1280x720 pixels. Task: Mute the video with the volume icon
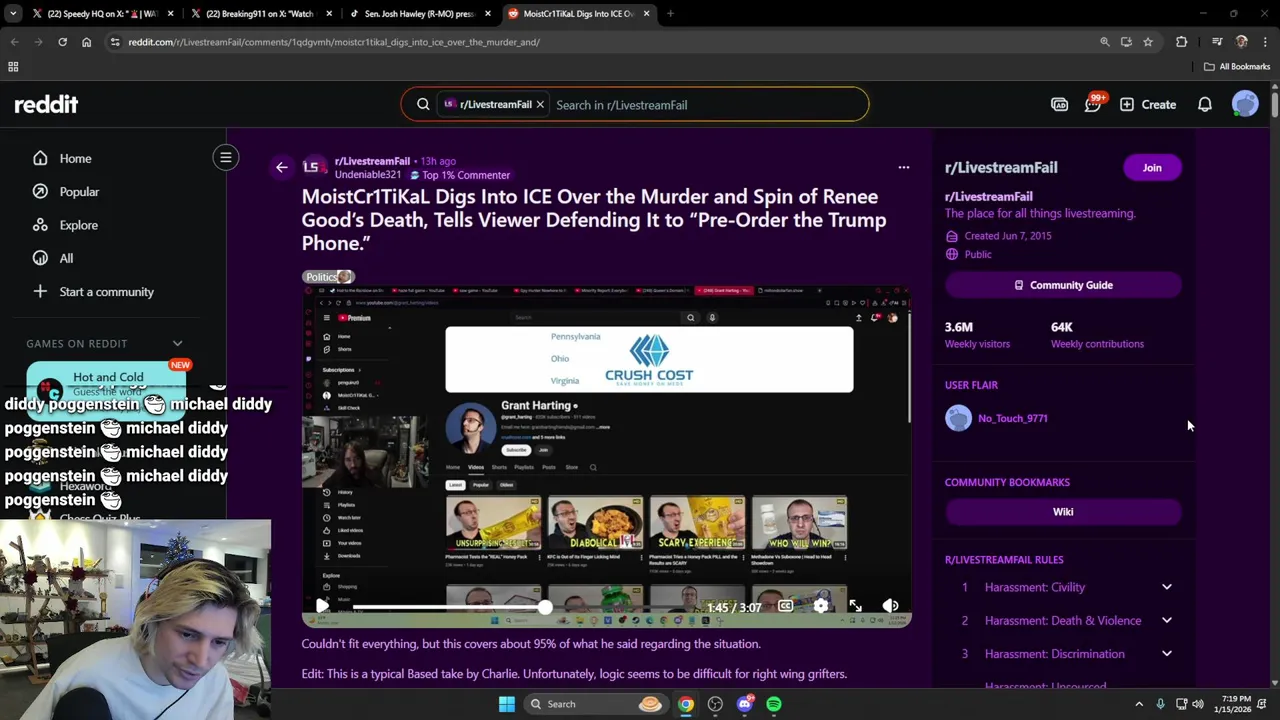point(891,606)
